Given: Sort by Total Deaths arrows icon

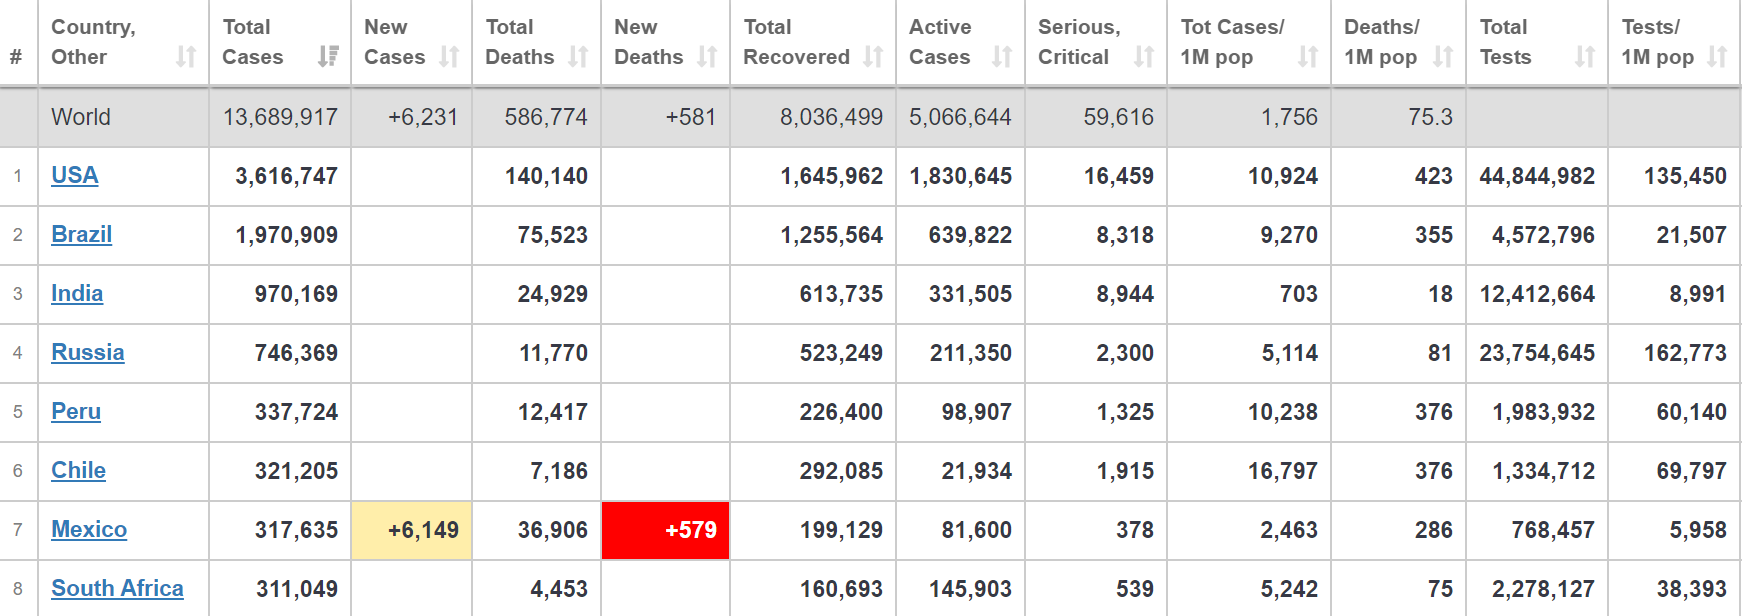Looking at the screenshot, I should click(x=578, y=57).
